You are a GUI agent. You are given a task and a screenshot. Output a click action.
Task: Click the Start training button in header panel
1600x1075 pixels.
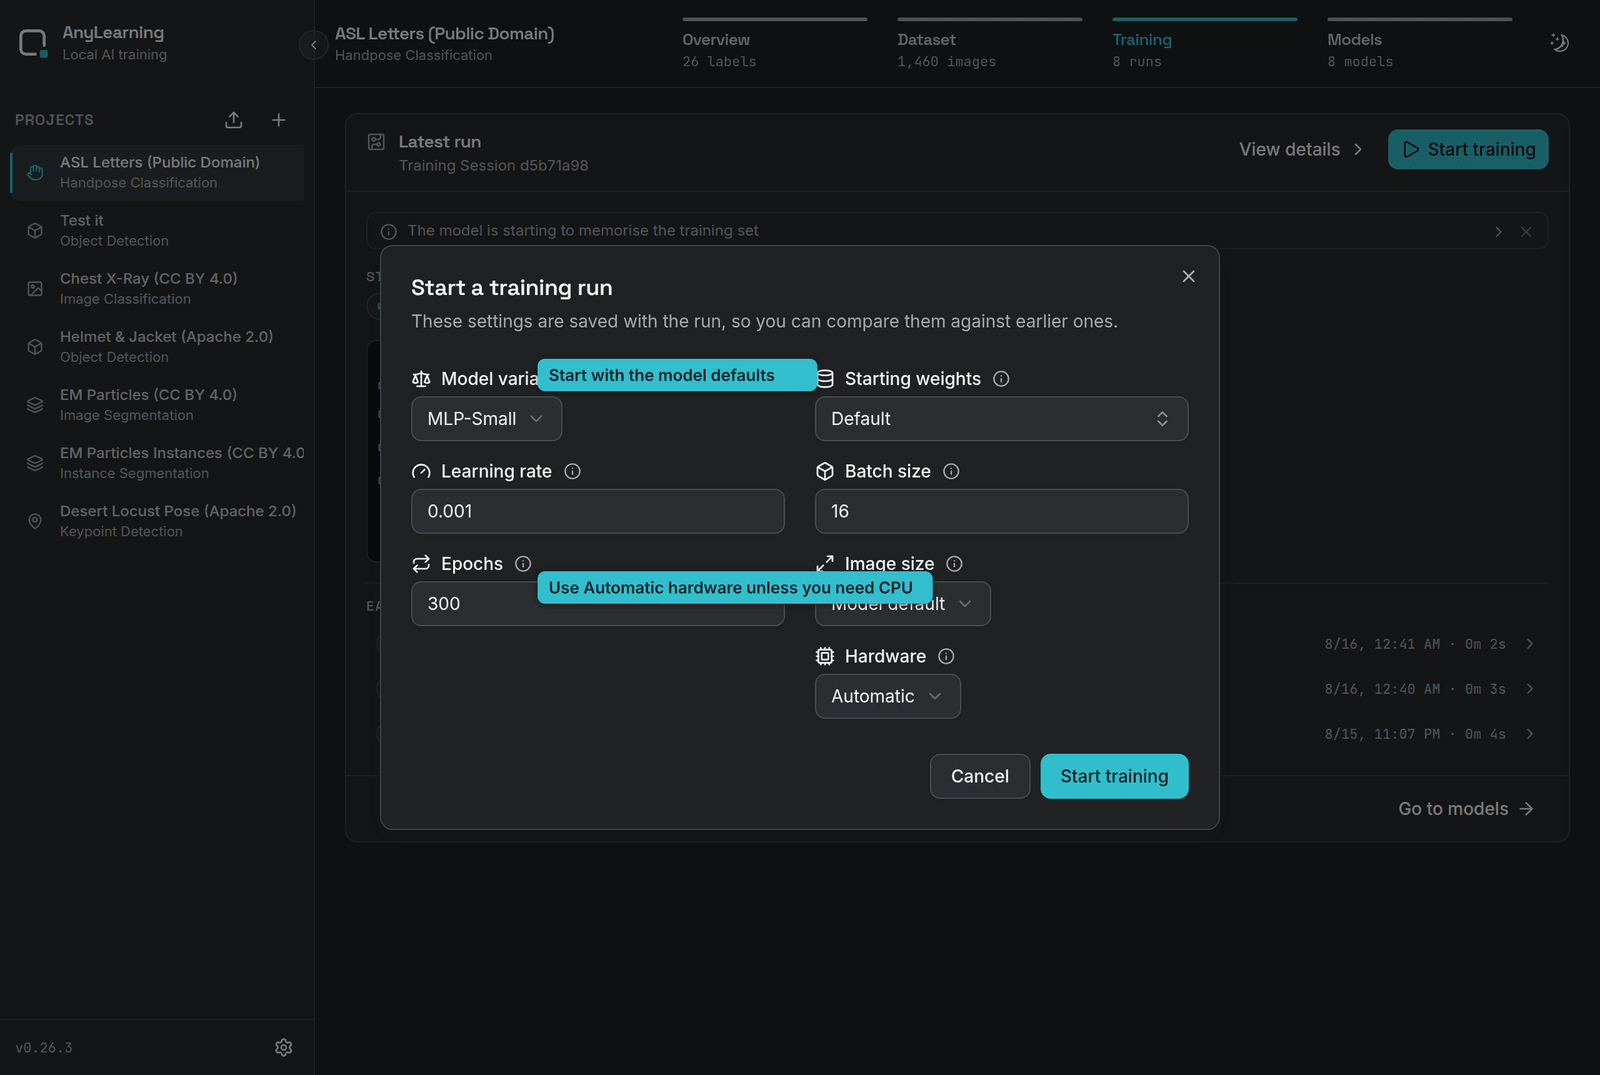point(1468,149)
